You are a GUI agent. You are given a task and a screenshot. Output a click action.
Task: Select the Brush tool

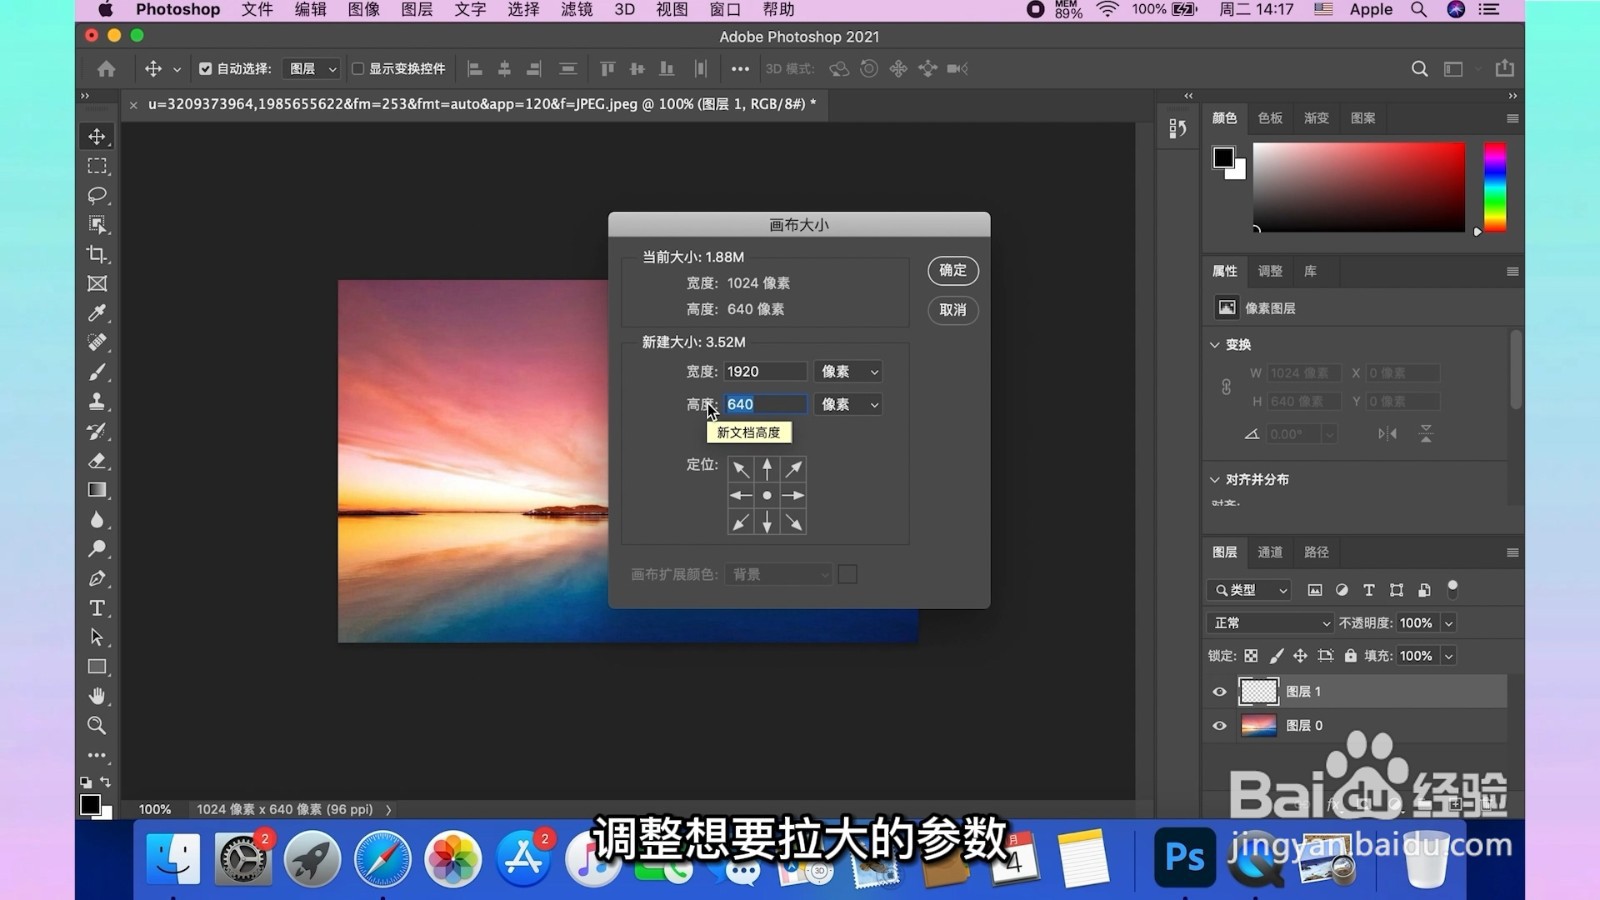(97, 372)
